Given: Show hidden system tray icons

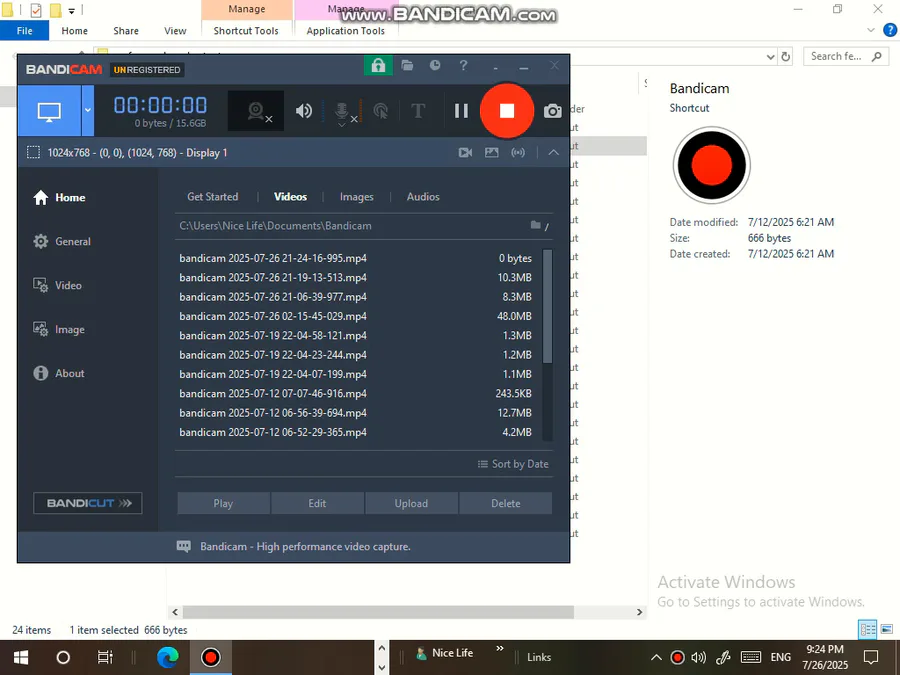Looking at the screenshot, I should (656, 658).
